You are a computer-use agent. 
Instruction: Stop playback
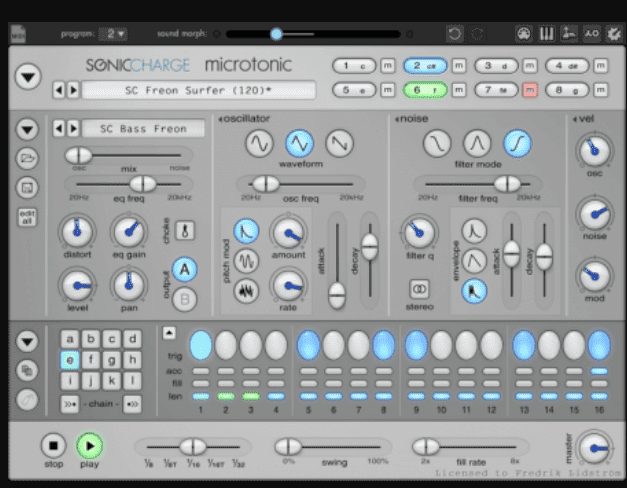[54, 445]
